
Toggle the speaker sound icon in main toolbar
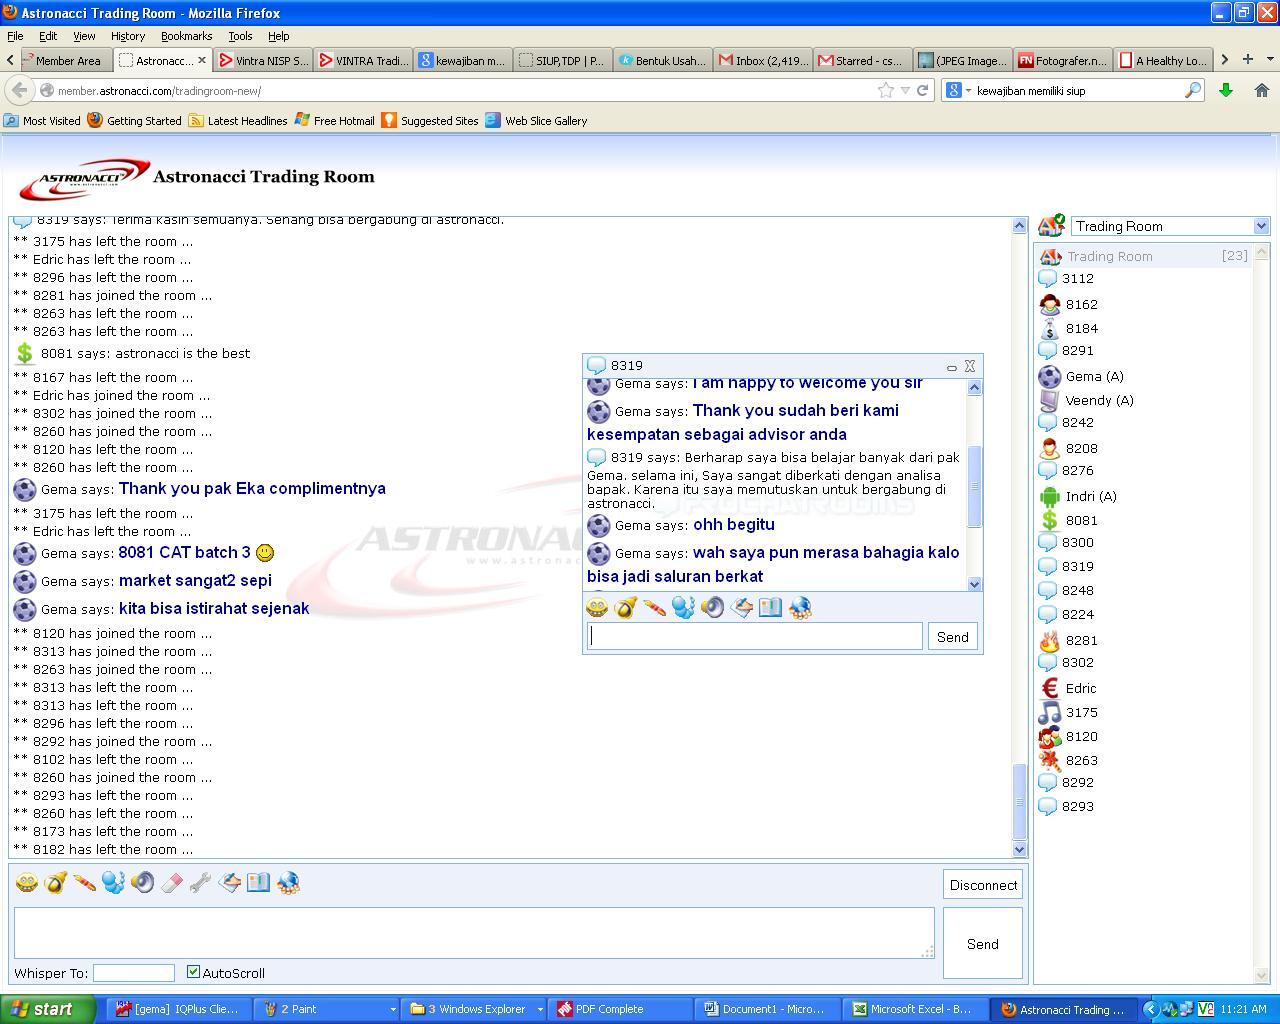pyautogui.click(x=142, y=883)
